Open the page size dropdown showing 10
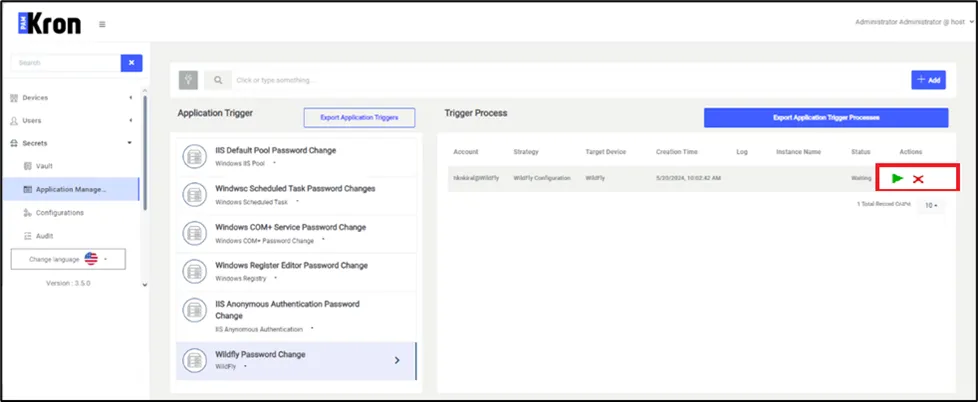 931,206
